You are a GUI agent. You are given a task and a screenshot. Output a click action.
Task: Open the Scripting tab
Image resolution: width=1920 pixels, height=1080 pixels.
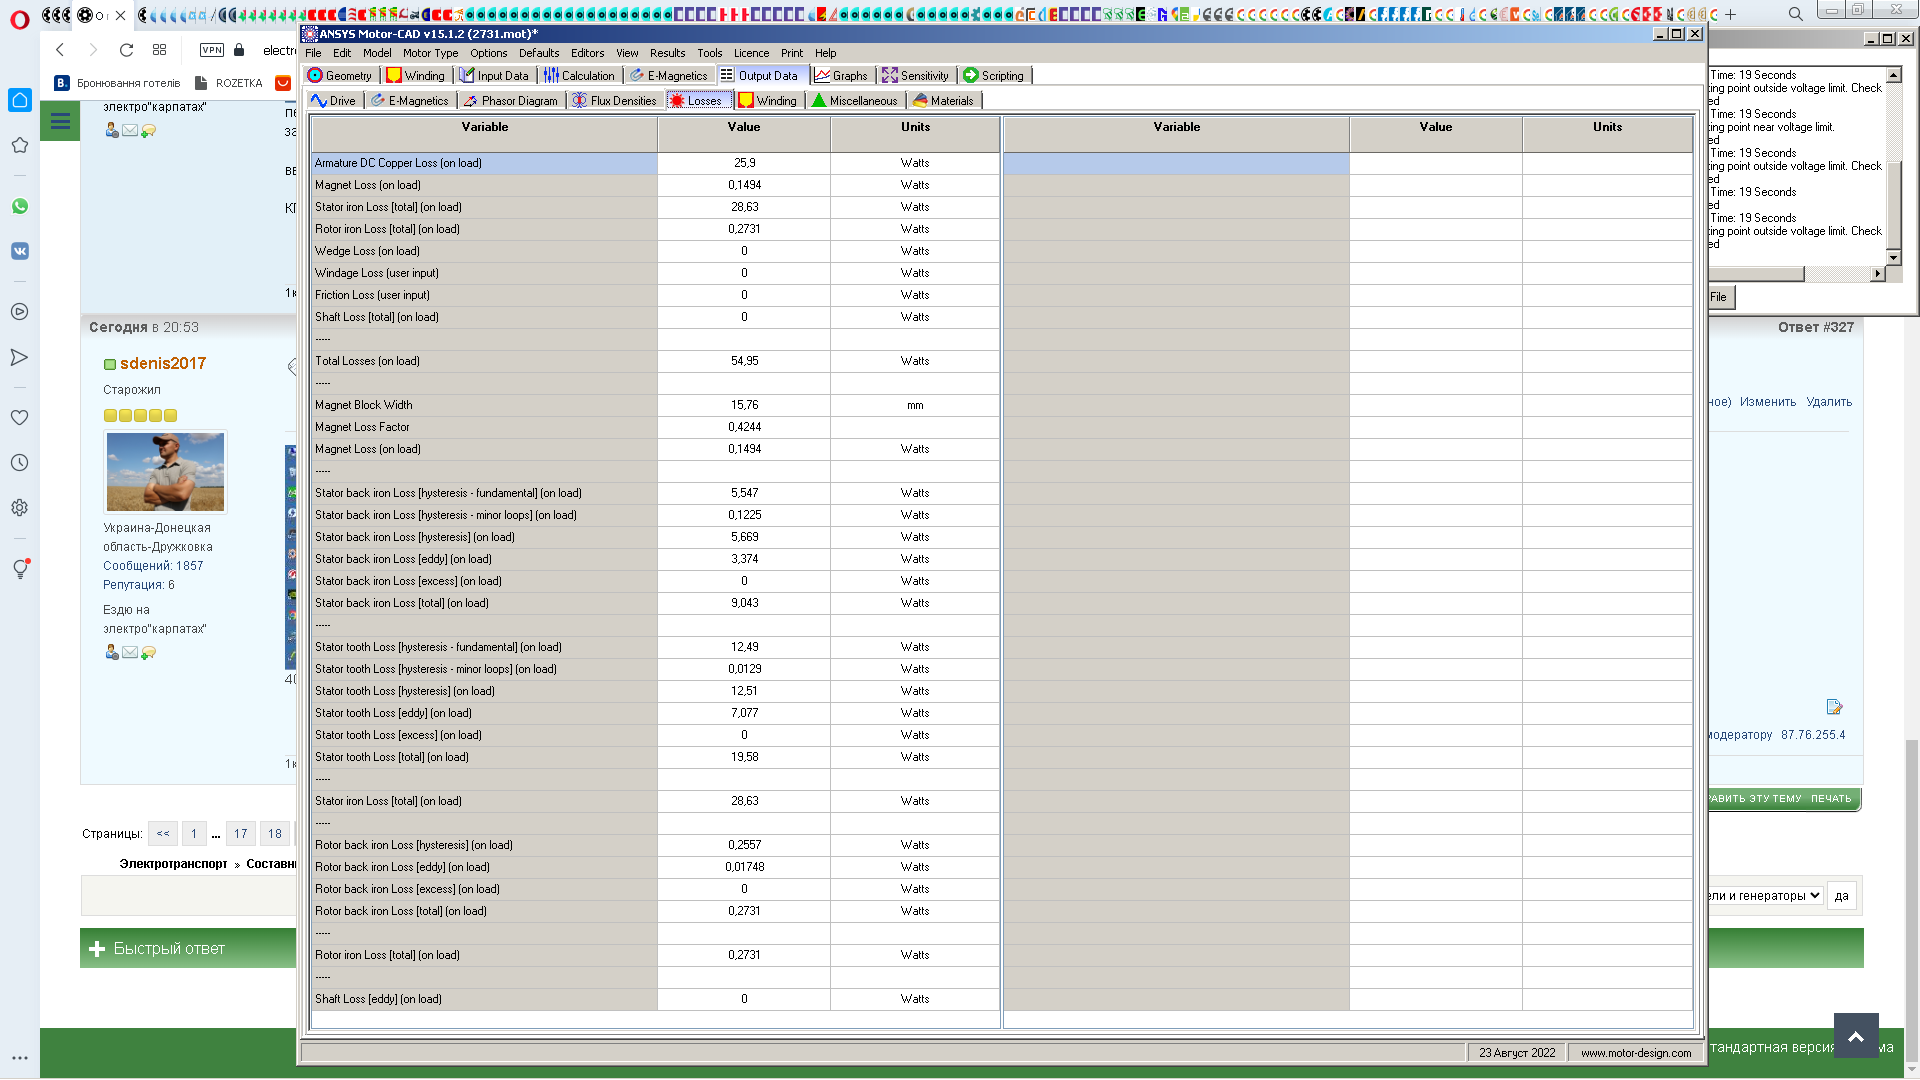[994, 76]
